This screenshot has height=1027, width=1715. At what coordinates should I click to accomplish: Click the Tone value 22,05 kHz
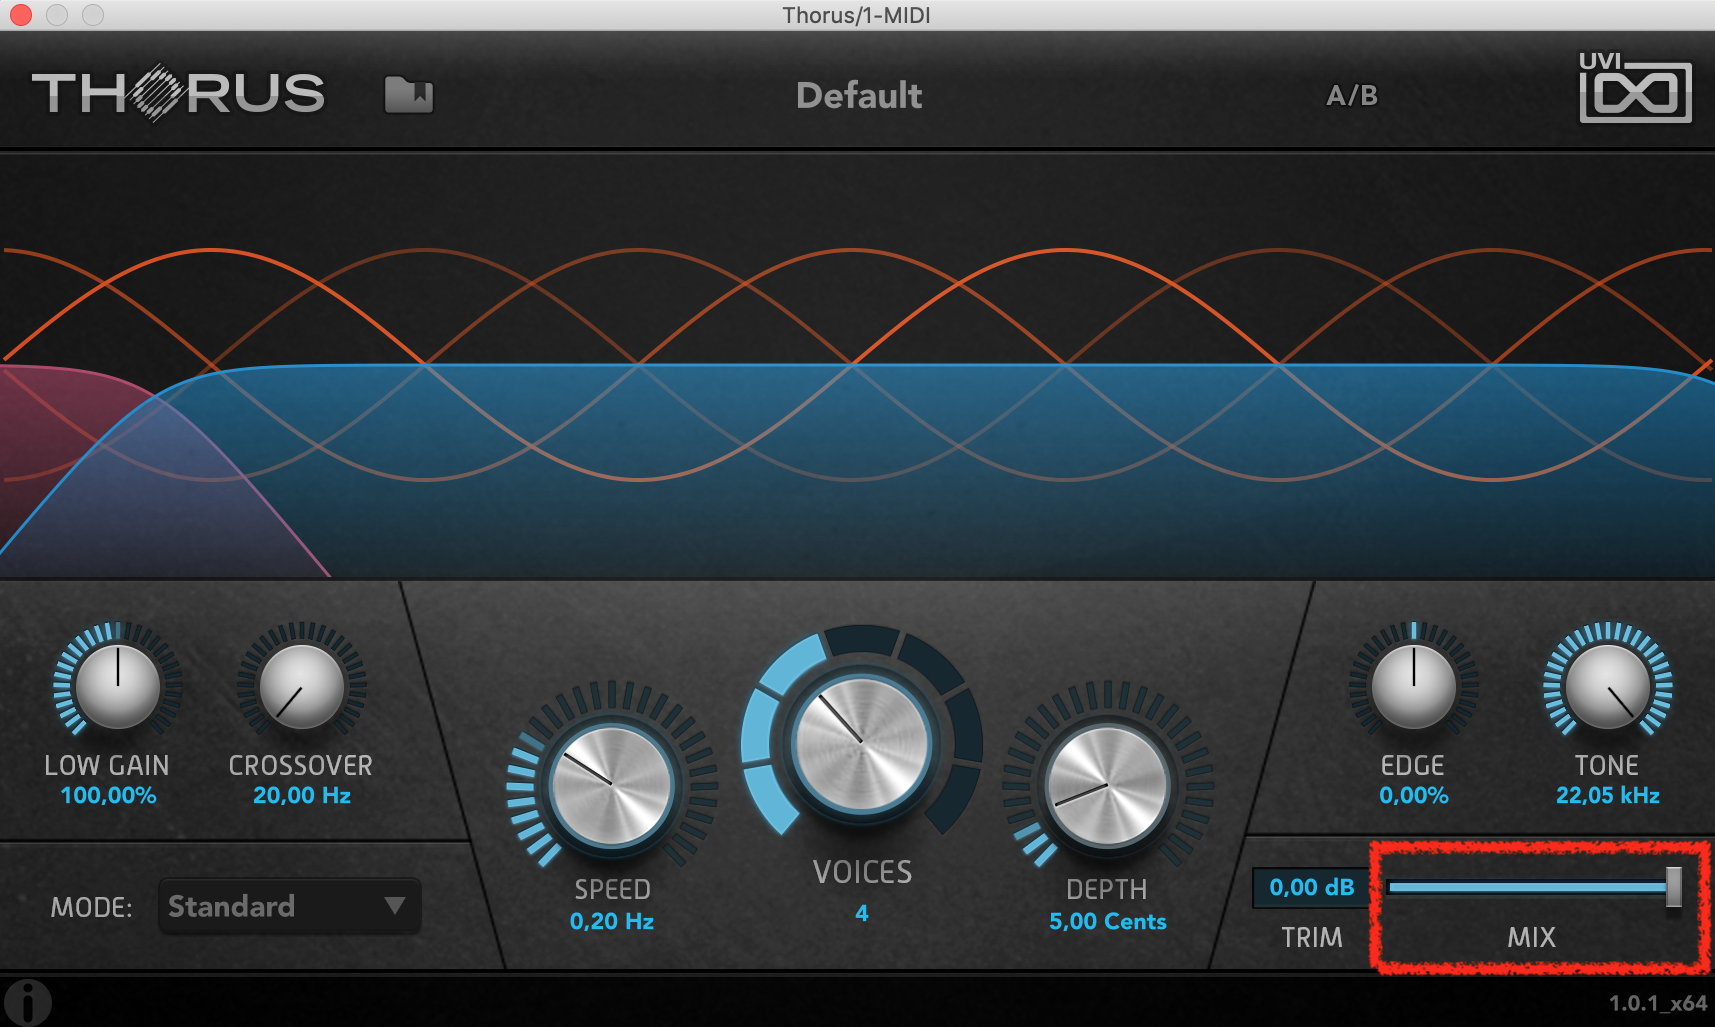point(1607,796)
